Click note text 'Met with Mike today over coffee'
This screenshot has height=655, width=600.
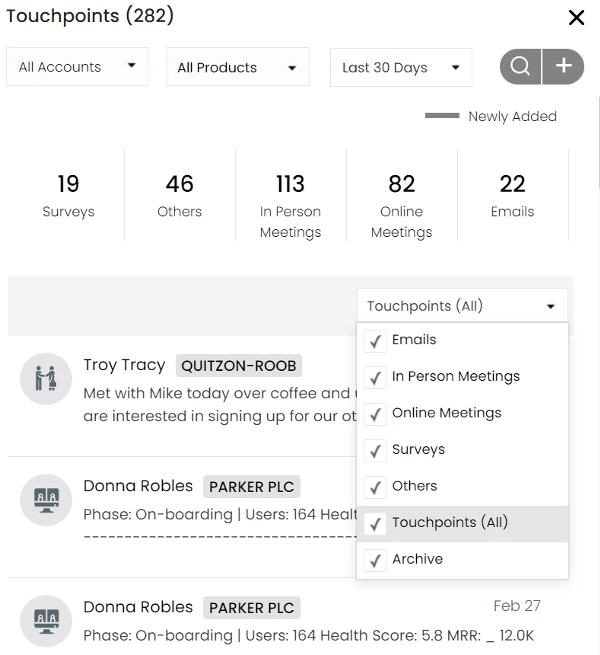200,393
